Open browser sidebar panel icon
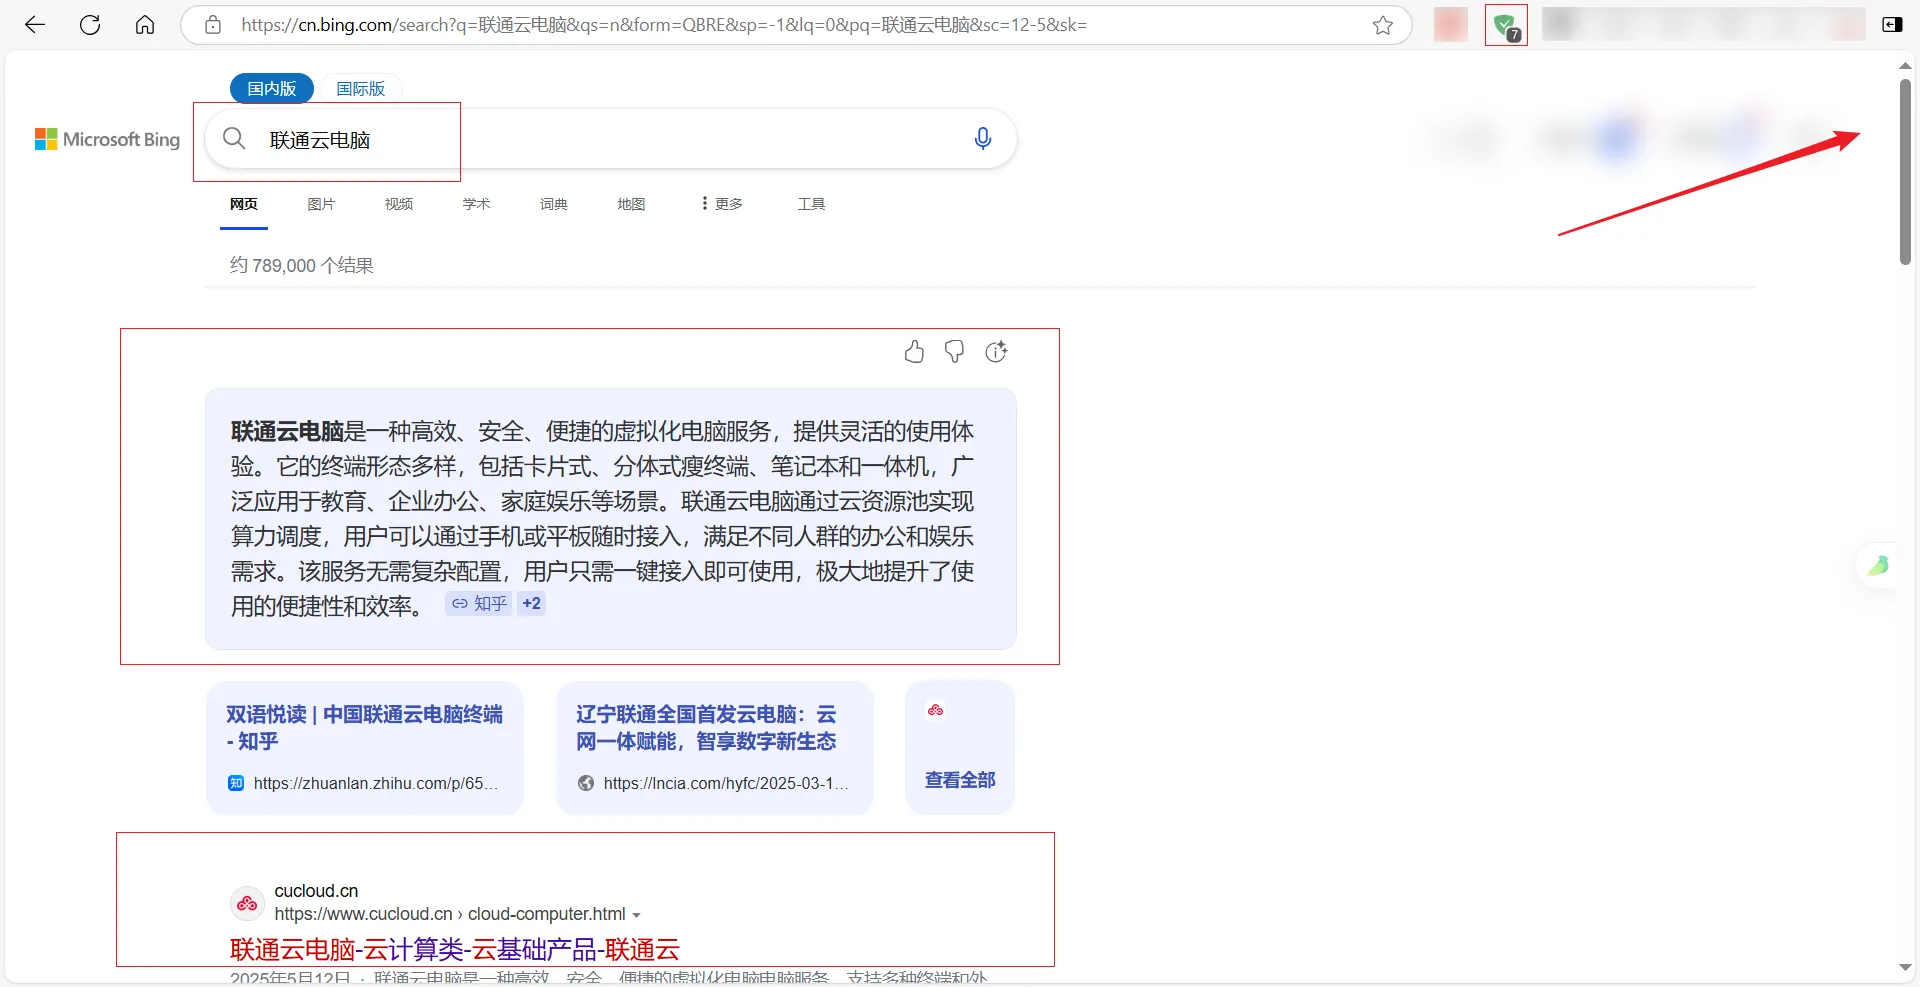This screenshot has height=987, width=1920. tap(1891, 25)
